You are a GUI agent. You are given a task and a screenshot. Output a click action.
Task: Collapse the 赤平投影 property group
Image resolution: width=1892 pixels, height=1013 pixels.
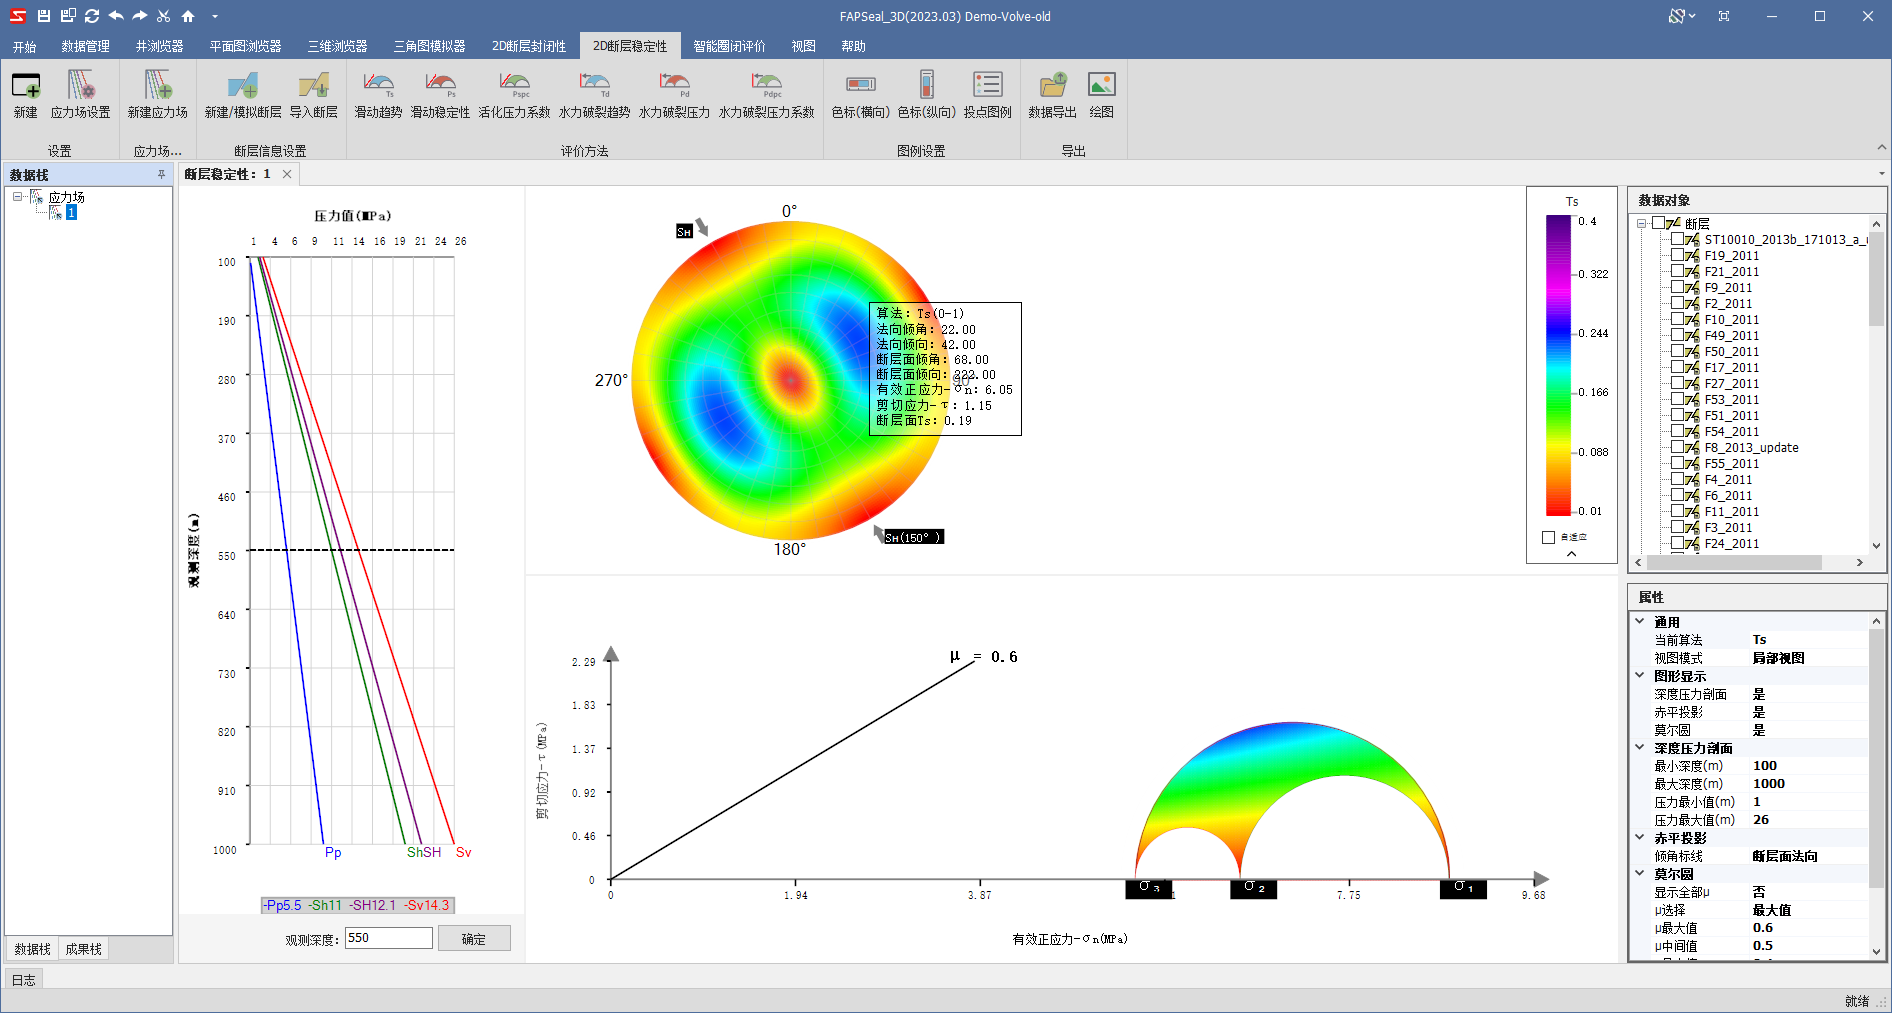[x=1639, y=837]
